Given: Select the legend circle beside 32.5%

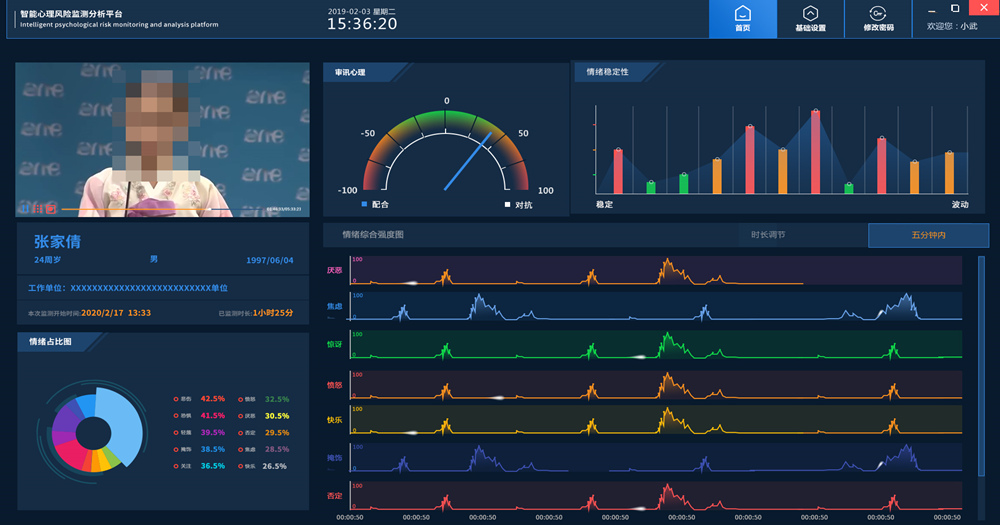Looking at the screenshot, I should 240,399.
